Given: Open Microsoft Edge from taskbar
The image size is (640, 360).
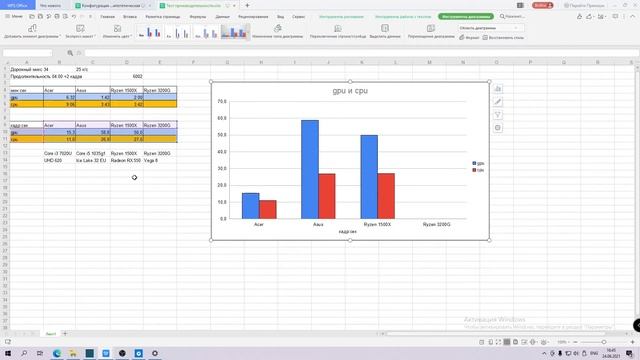Looking at the screenshot, I should click(x=57, y=353).
